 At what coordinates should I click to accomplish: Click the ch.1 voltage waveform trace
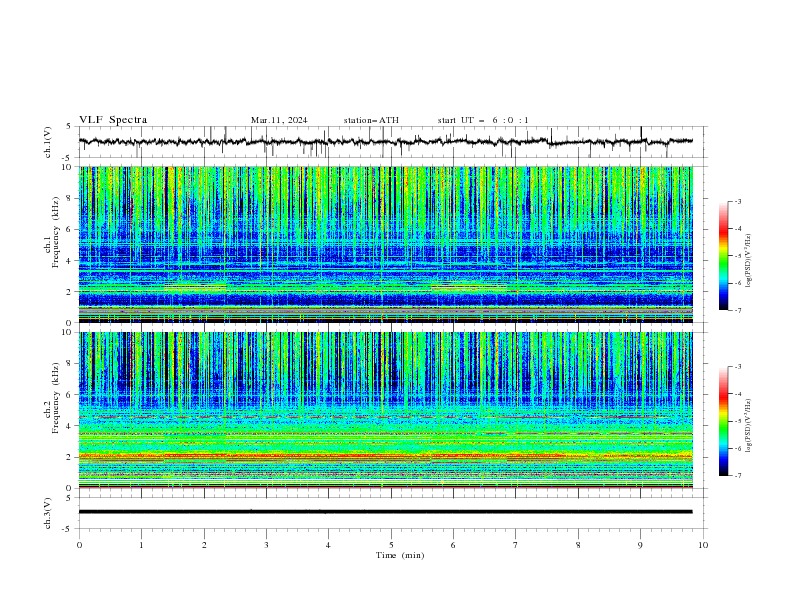pos(385,142)
